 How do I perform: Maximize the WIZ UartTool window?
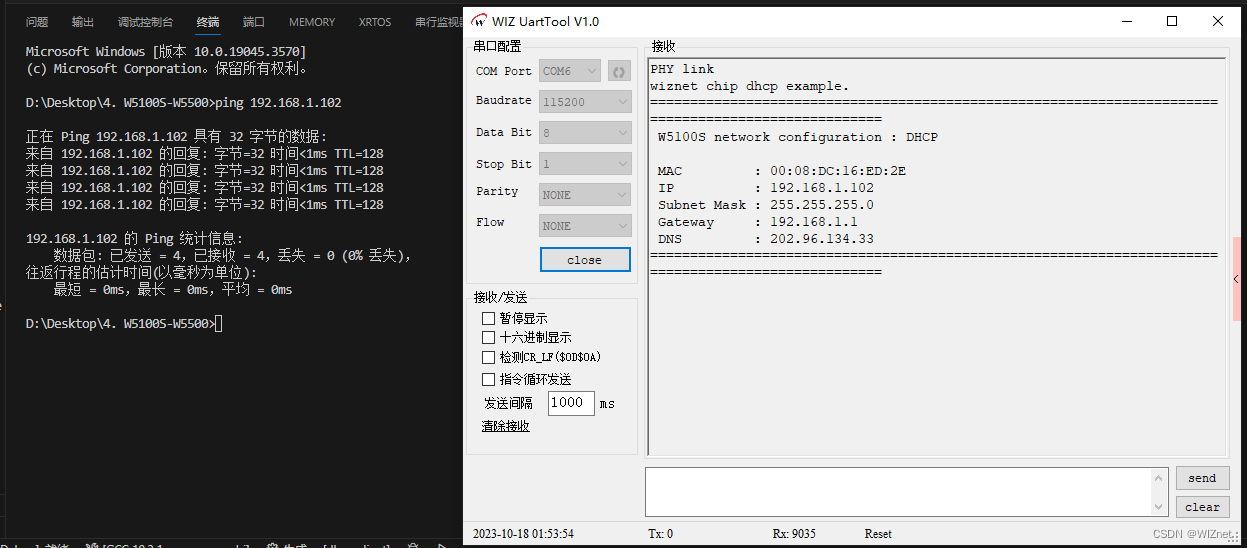(1172, 21)
